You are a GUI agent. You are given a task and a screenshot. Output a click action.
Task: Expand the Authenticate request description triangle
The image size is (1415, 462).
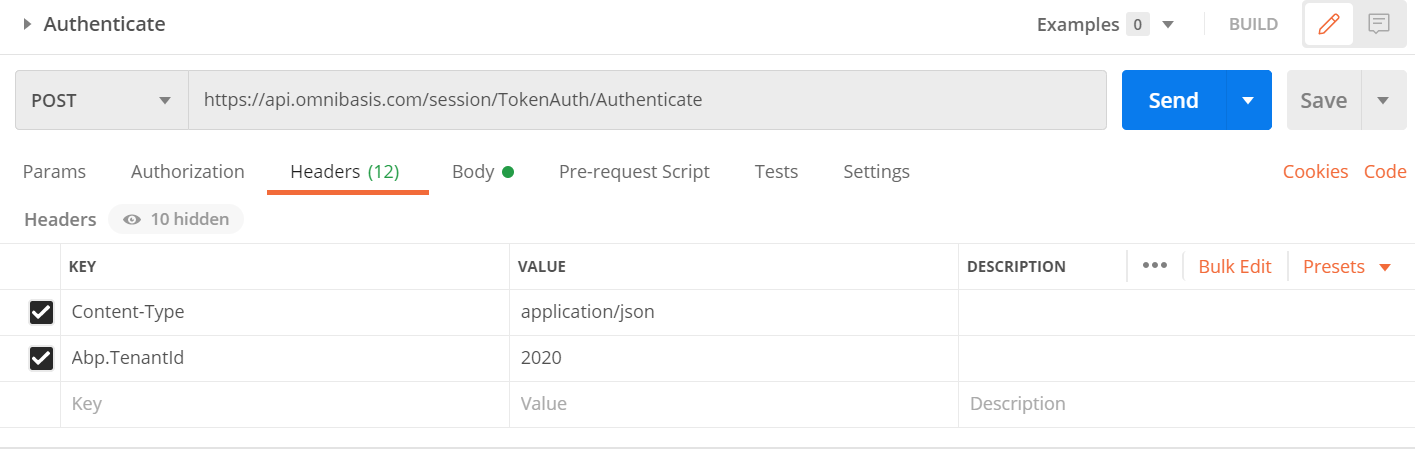[x=28, y=24]
